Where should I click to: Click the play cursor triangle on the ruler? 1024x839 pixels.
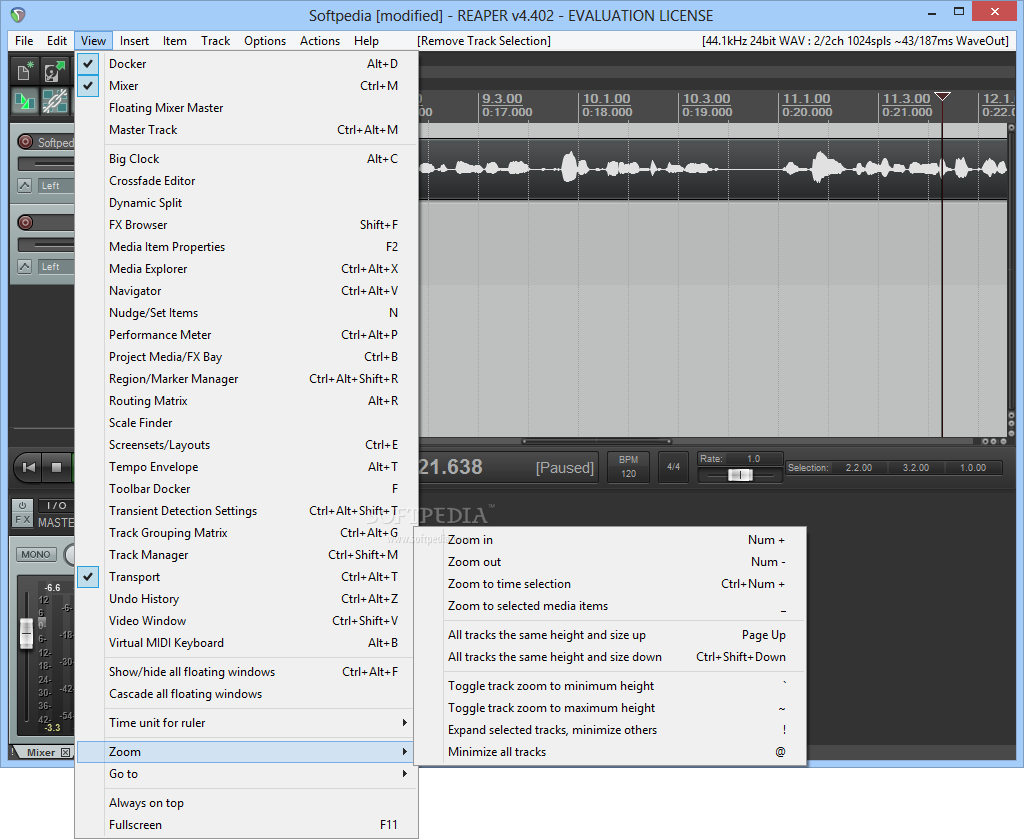click(x=942, y=97)
